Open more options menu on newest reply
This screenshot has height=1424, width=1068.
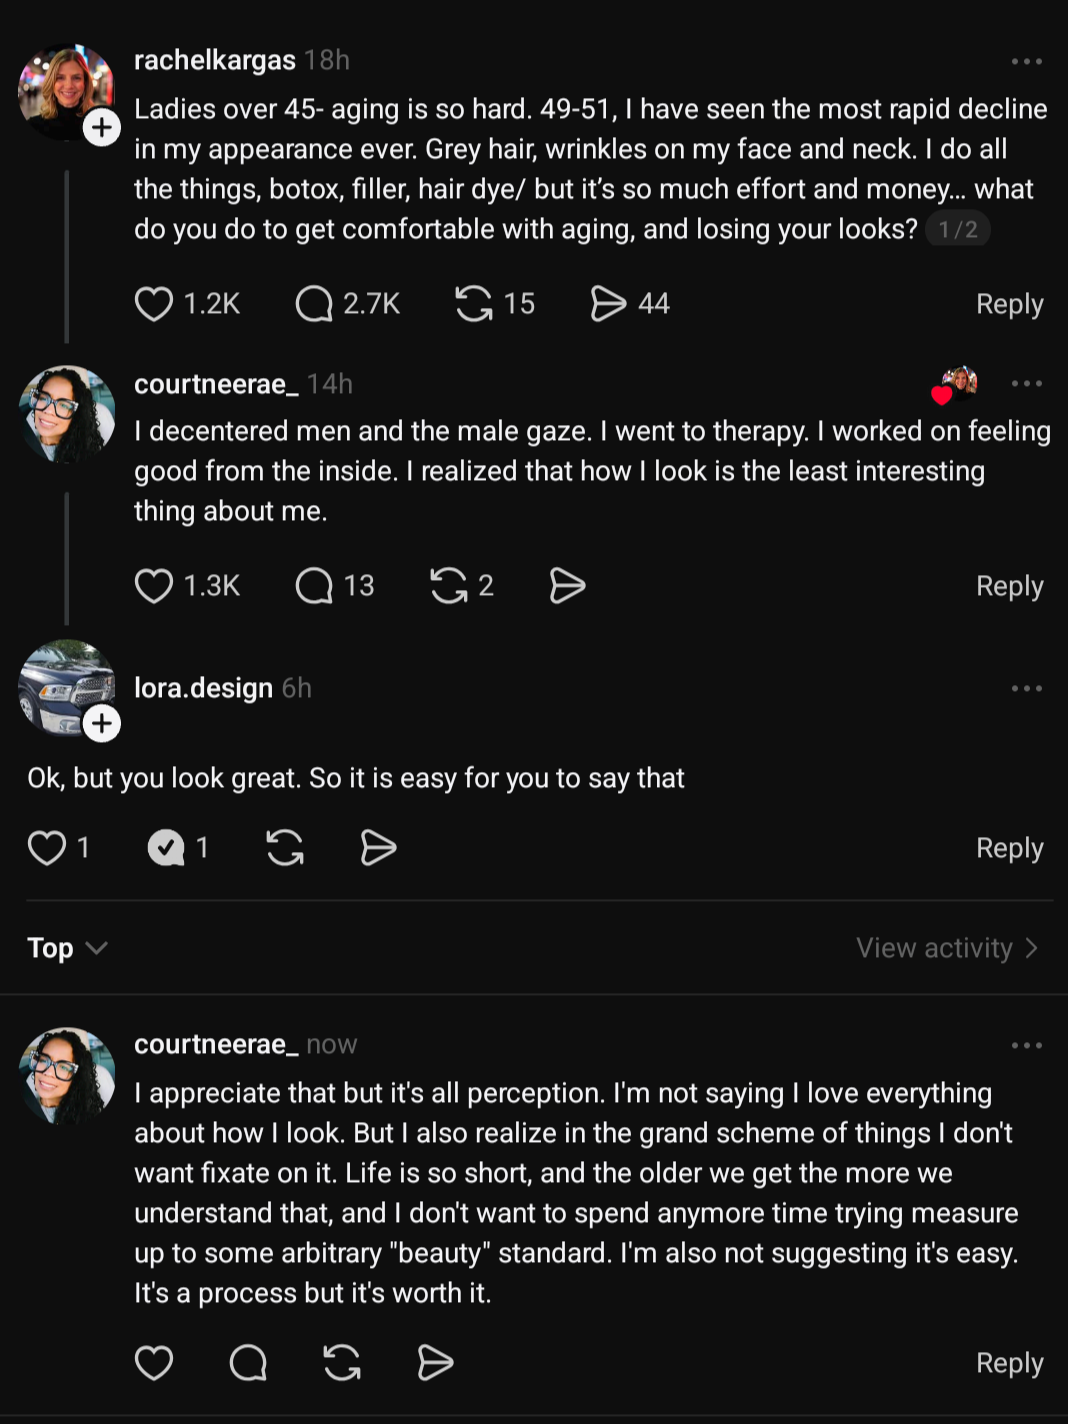(x=1026, y=1046)
